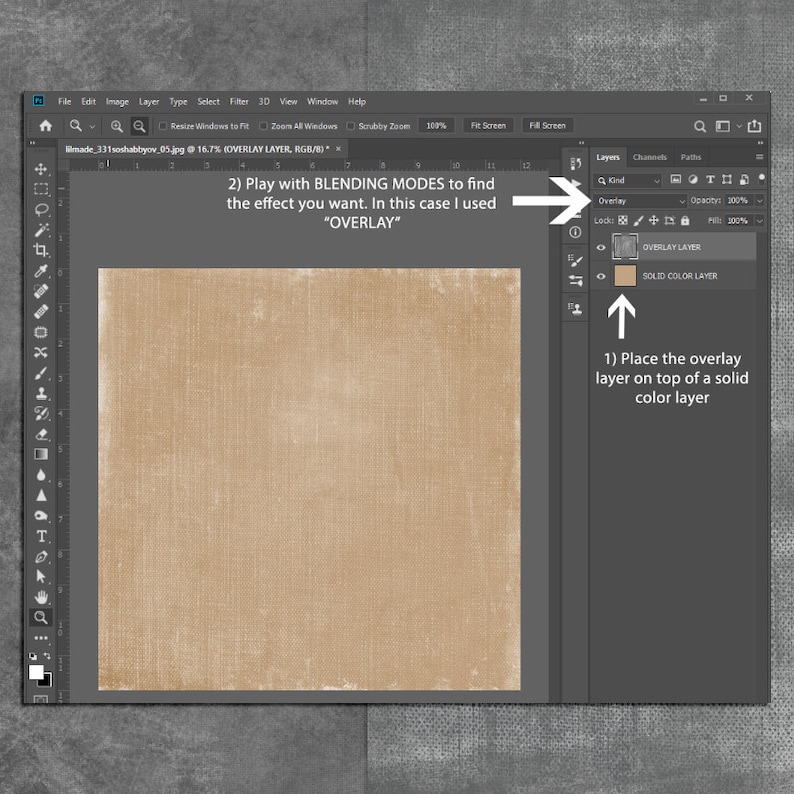794x794 pixels.
Task: Enable Zoom All Windows checkbox
Action: coord(263,126)
